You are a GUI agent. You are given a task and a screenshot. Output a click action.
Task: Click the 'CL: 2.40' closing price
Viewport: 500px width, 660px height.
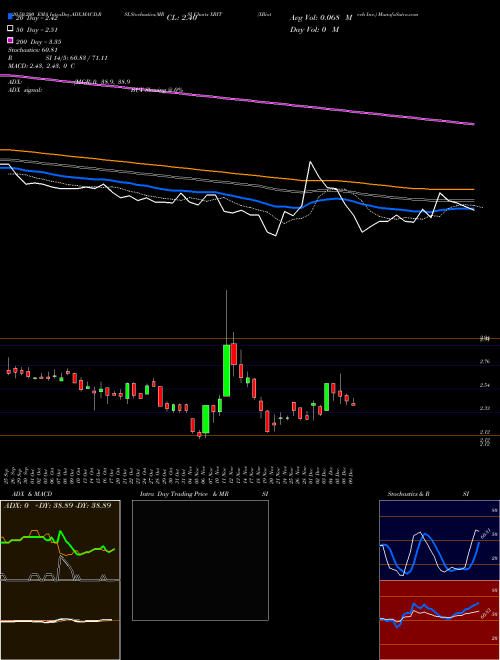pyautogui.click(x=182, y=18)
